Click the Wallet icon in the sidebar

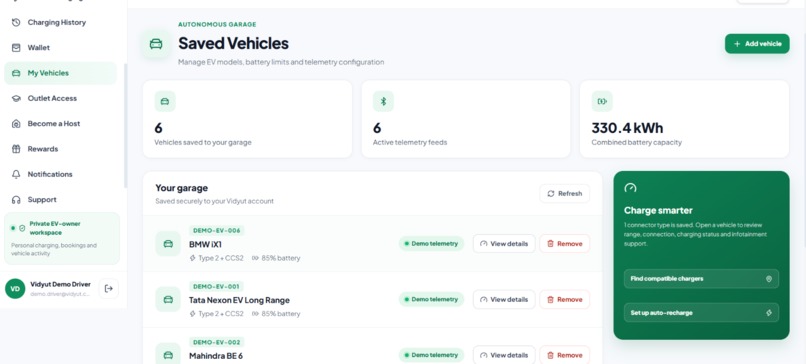pyautogui.click(x=16, y=47)
